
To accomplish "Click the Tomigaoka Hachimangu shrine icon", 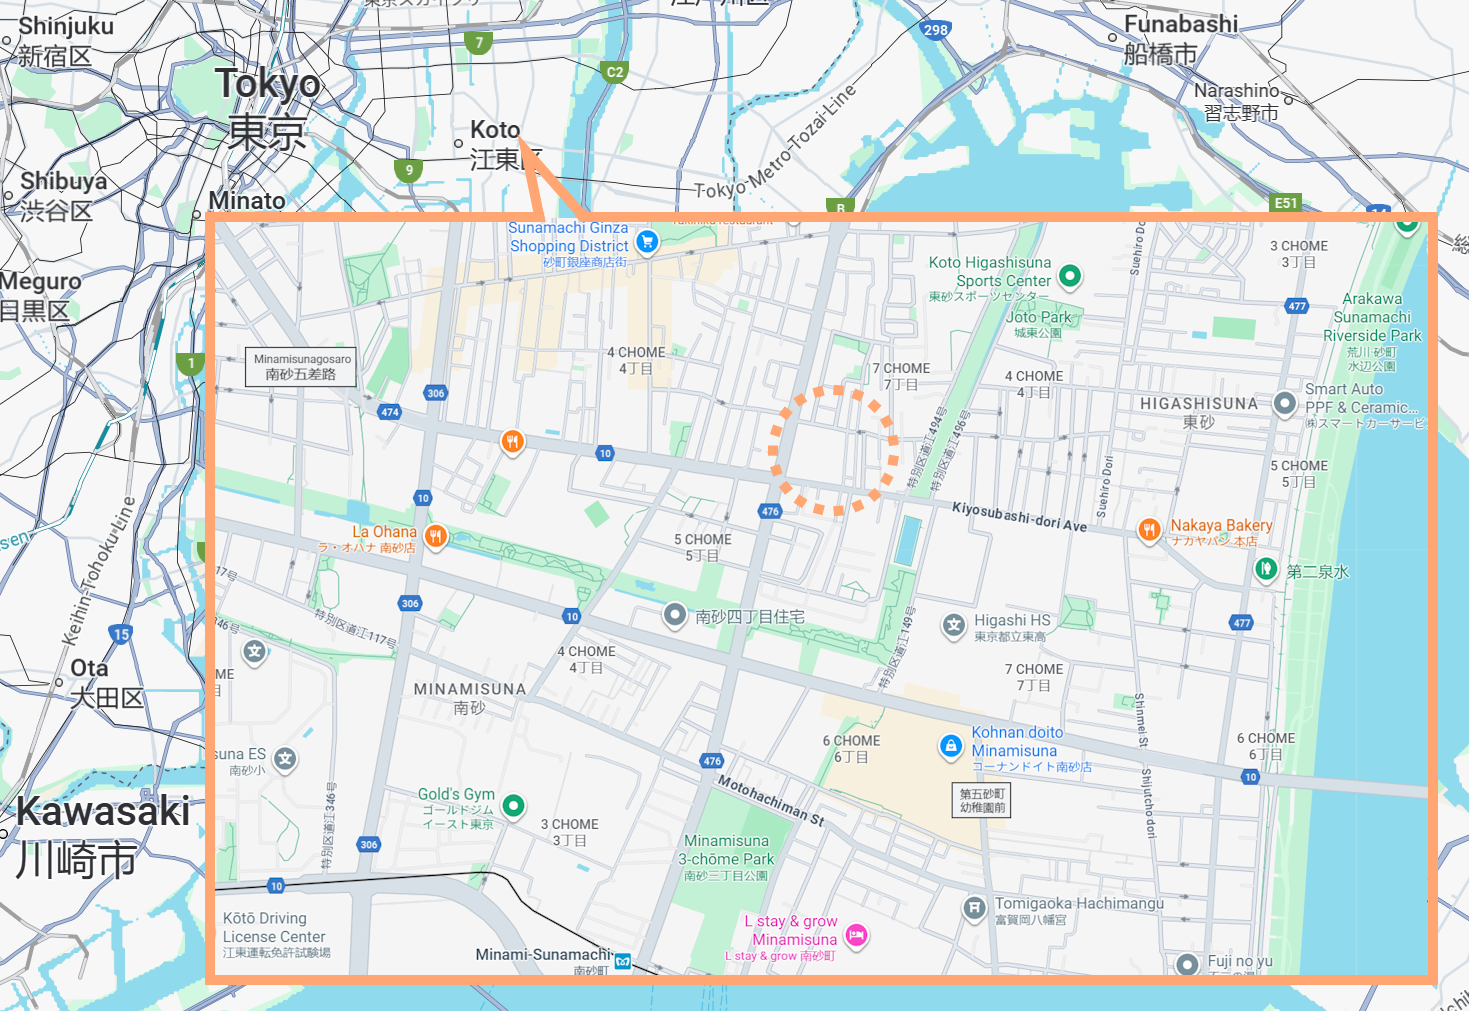I will (x=976, y=909).
